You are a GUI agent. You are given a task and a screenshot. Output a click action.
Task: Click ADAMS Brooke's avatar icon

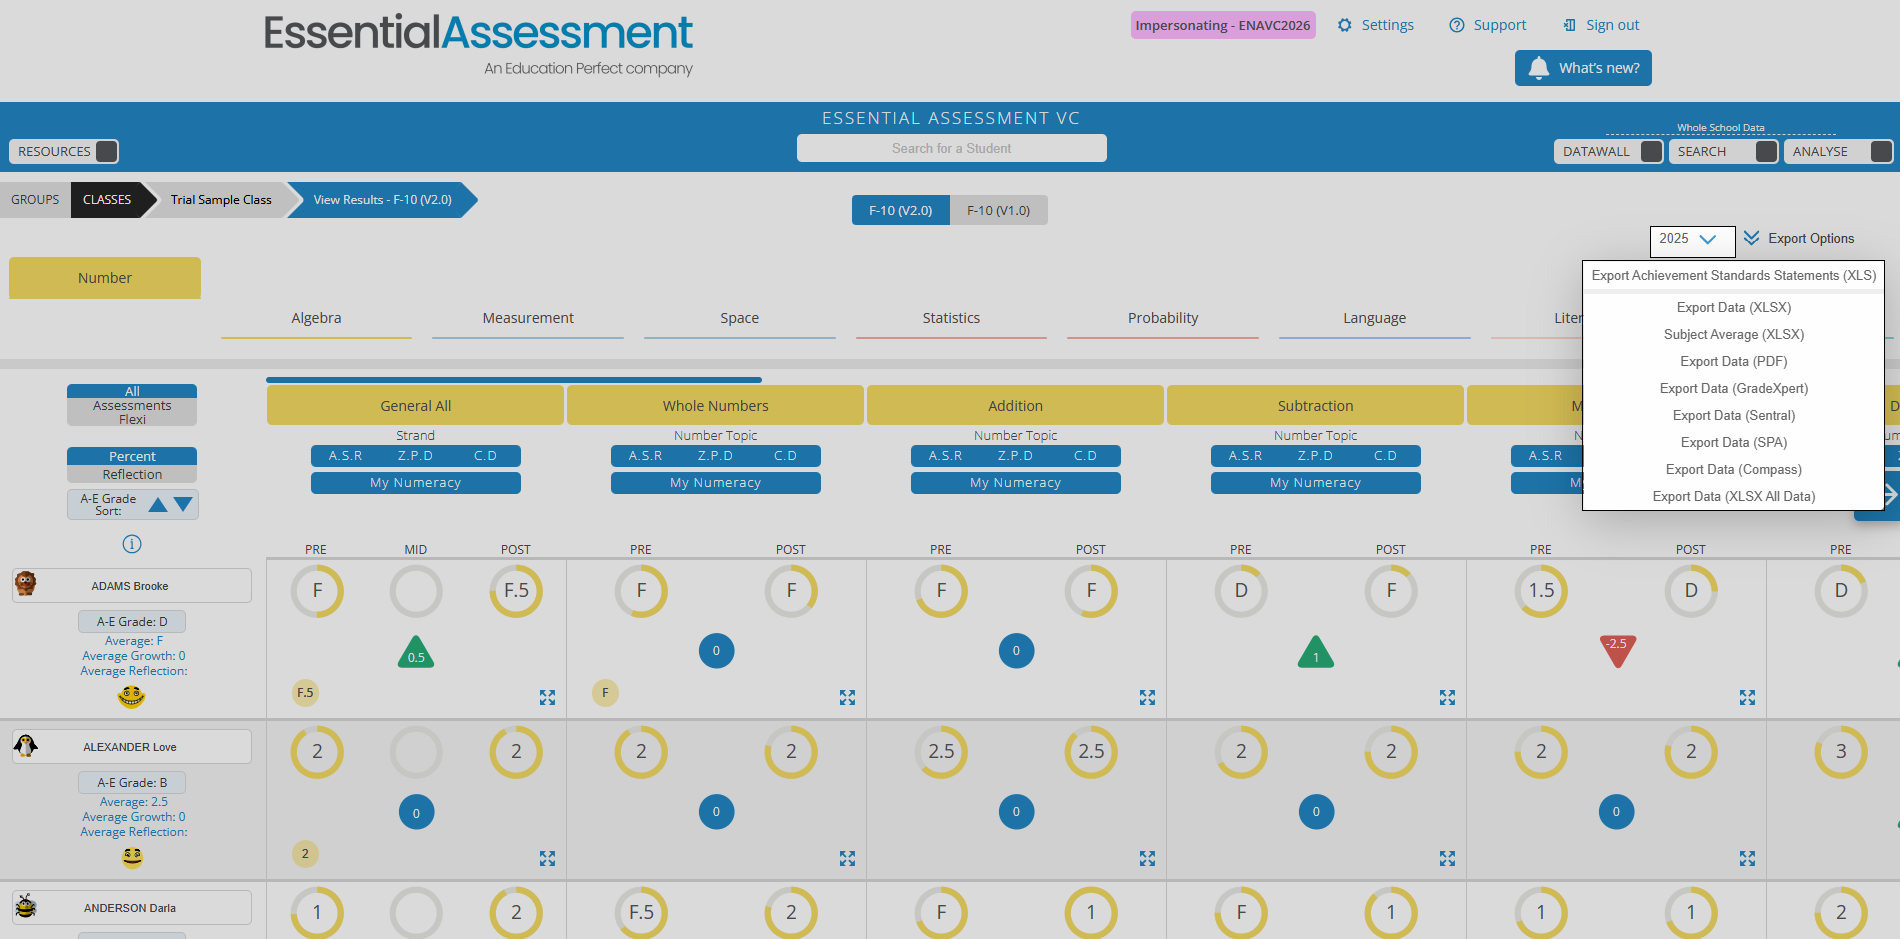pos(26,584)
